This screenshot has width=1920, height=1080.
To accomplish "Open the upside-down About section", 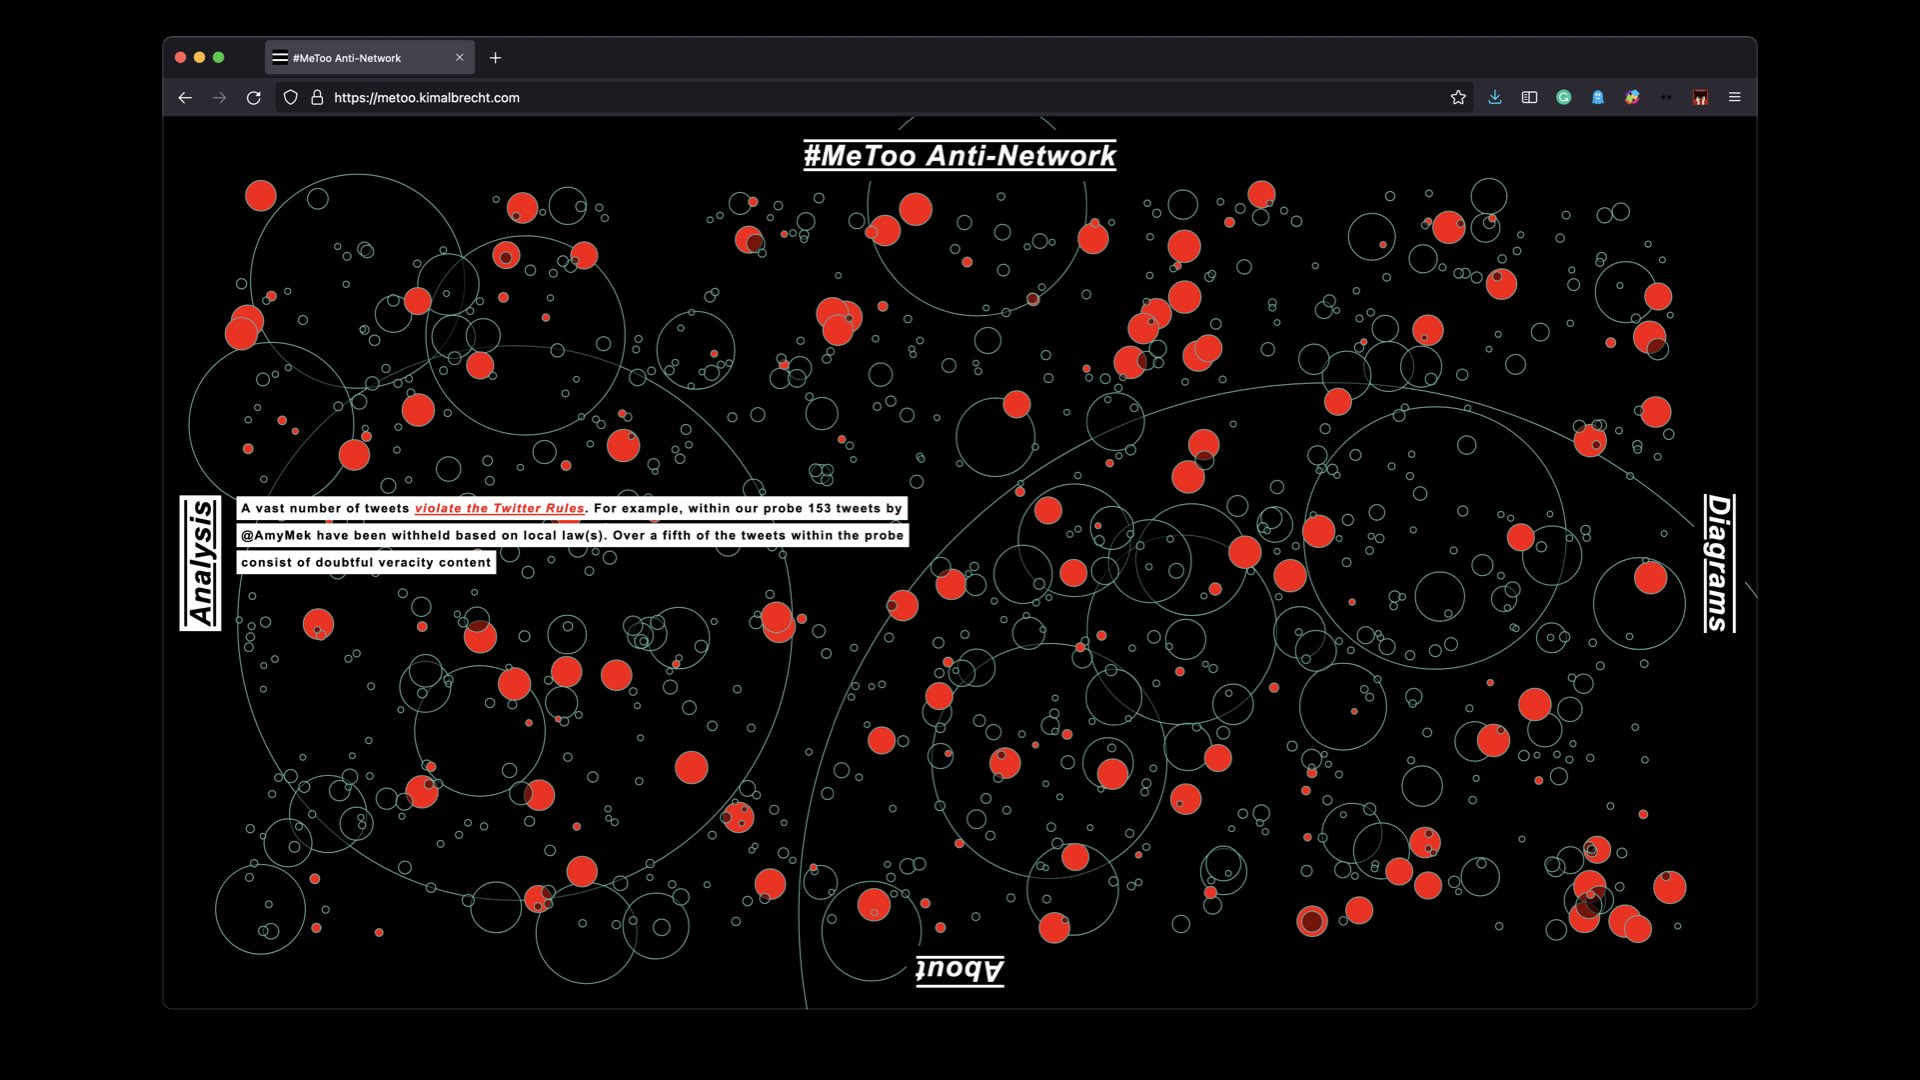I will pyautogui.click(x=959, y=969).
